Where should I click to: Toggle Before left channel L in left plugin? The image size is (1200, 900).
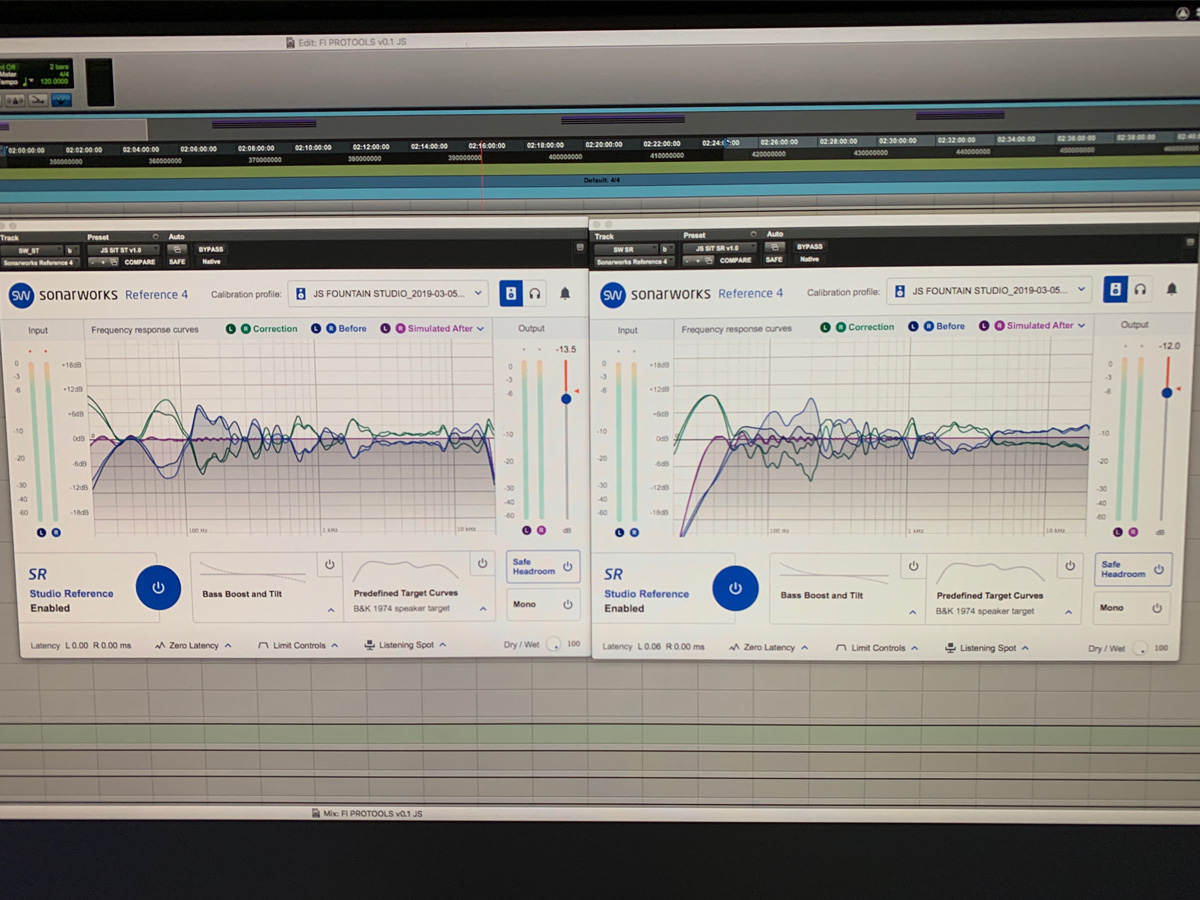pos(316,328)
